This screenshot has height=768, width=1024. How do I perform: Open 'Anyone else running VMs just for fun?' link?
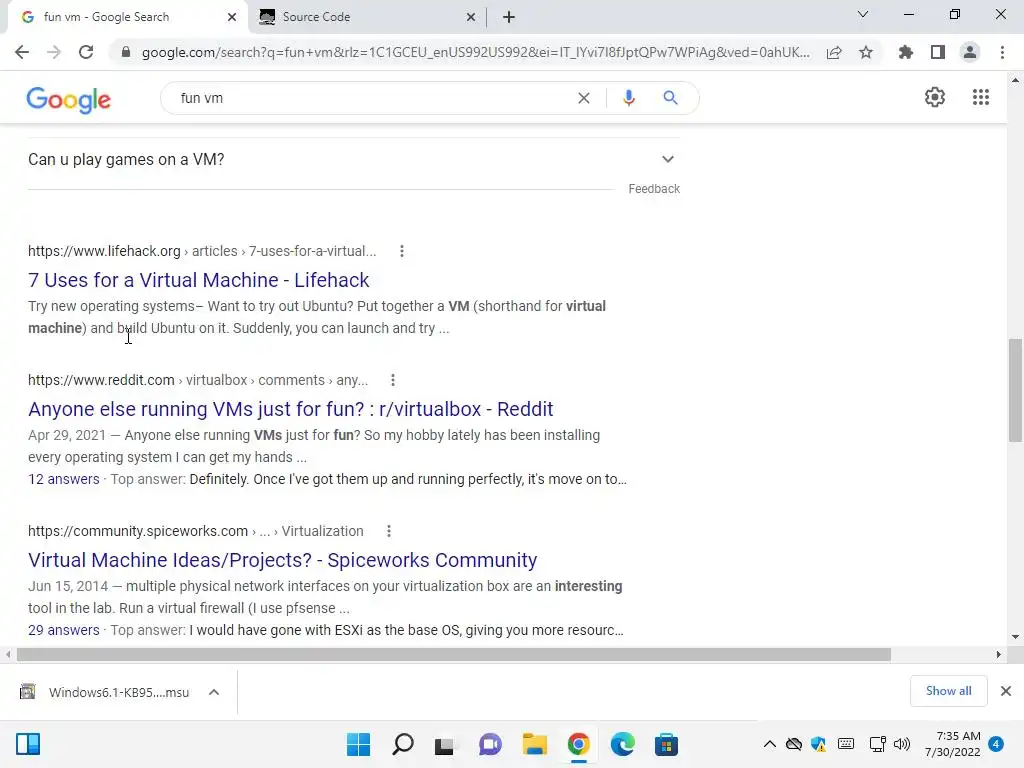tap(291, 409)
